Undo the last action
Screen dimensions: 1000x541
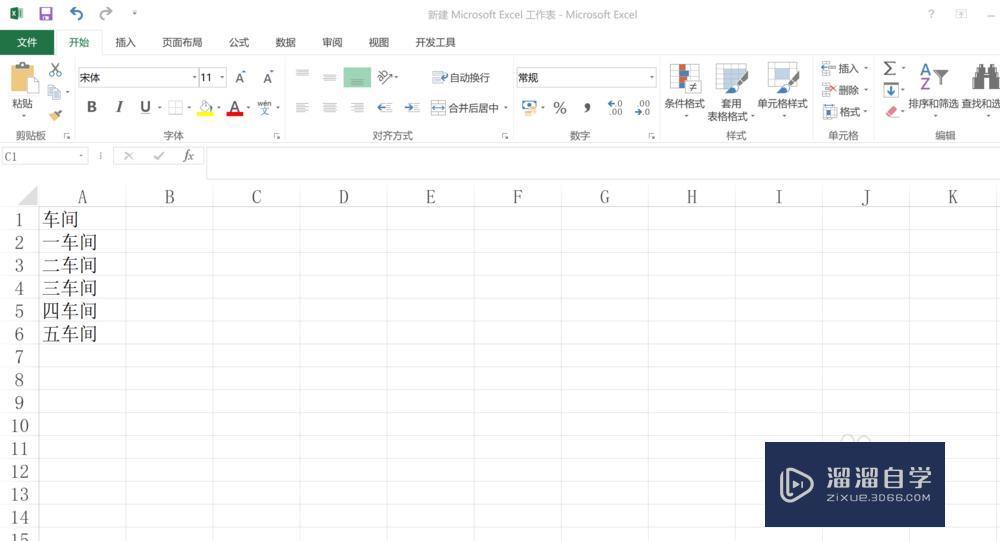(x=77, y=13)
